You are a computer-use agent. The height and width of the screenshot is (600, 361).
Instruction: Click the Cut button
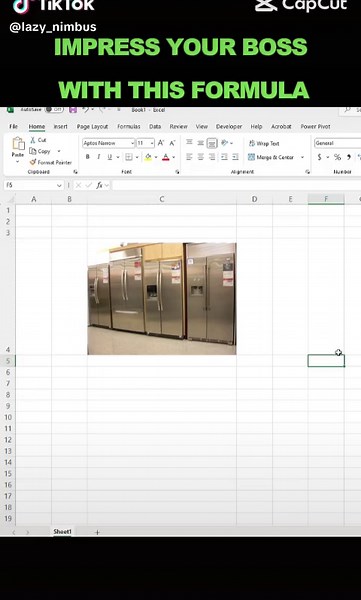(x=38, y=140)
